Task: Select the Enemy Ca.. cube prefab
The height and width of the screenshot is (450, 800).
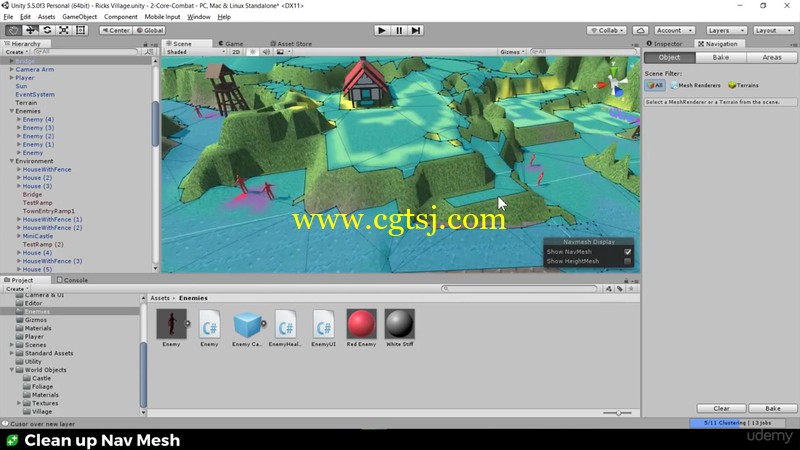Action: [247, 323]
